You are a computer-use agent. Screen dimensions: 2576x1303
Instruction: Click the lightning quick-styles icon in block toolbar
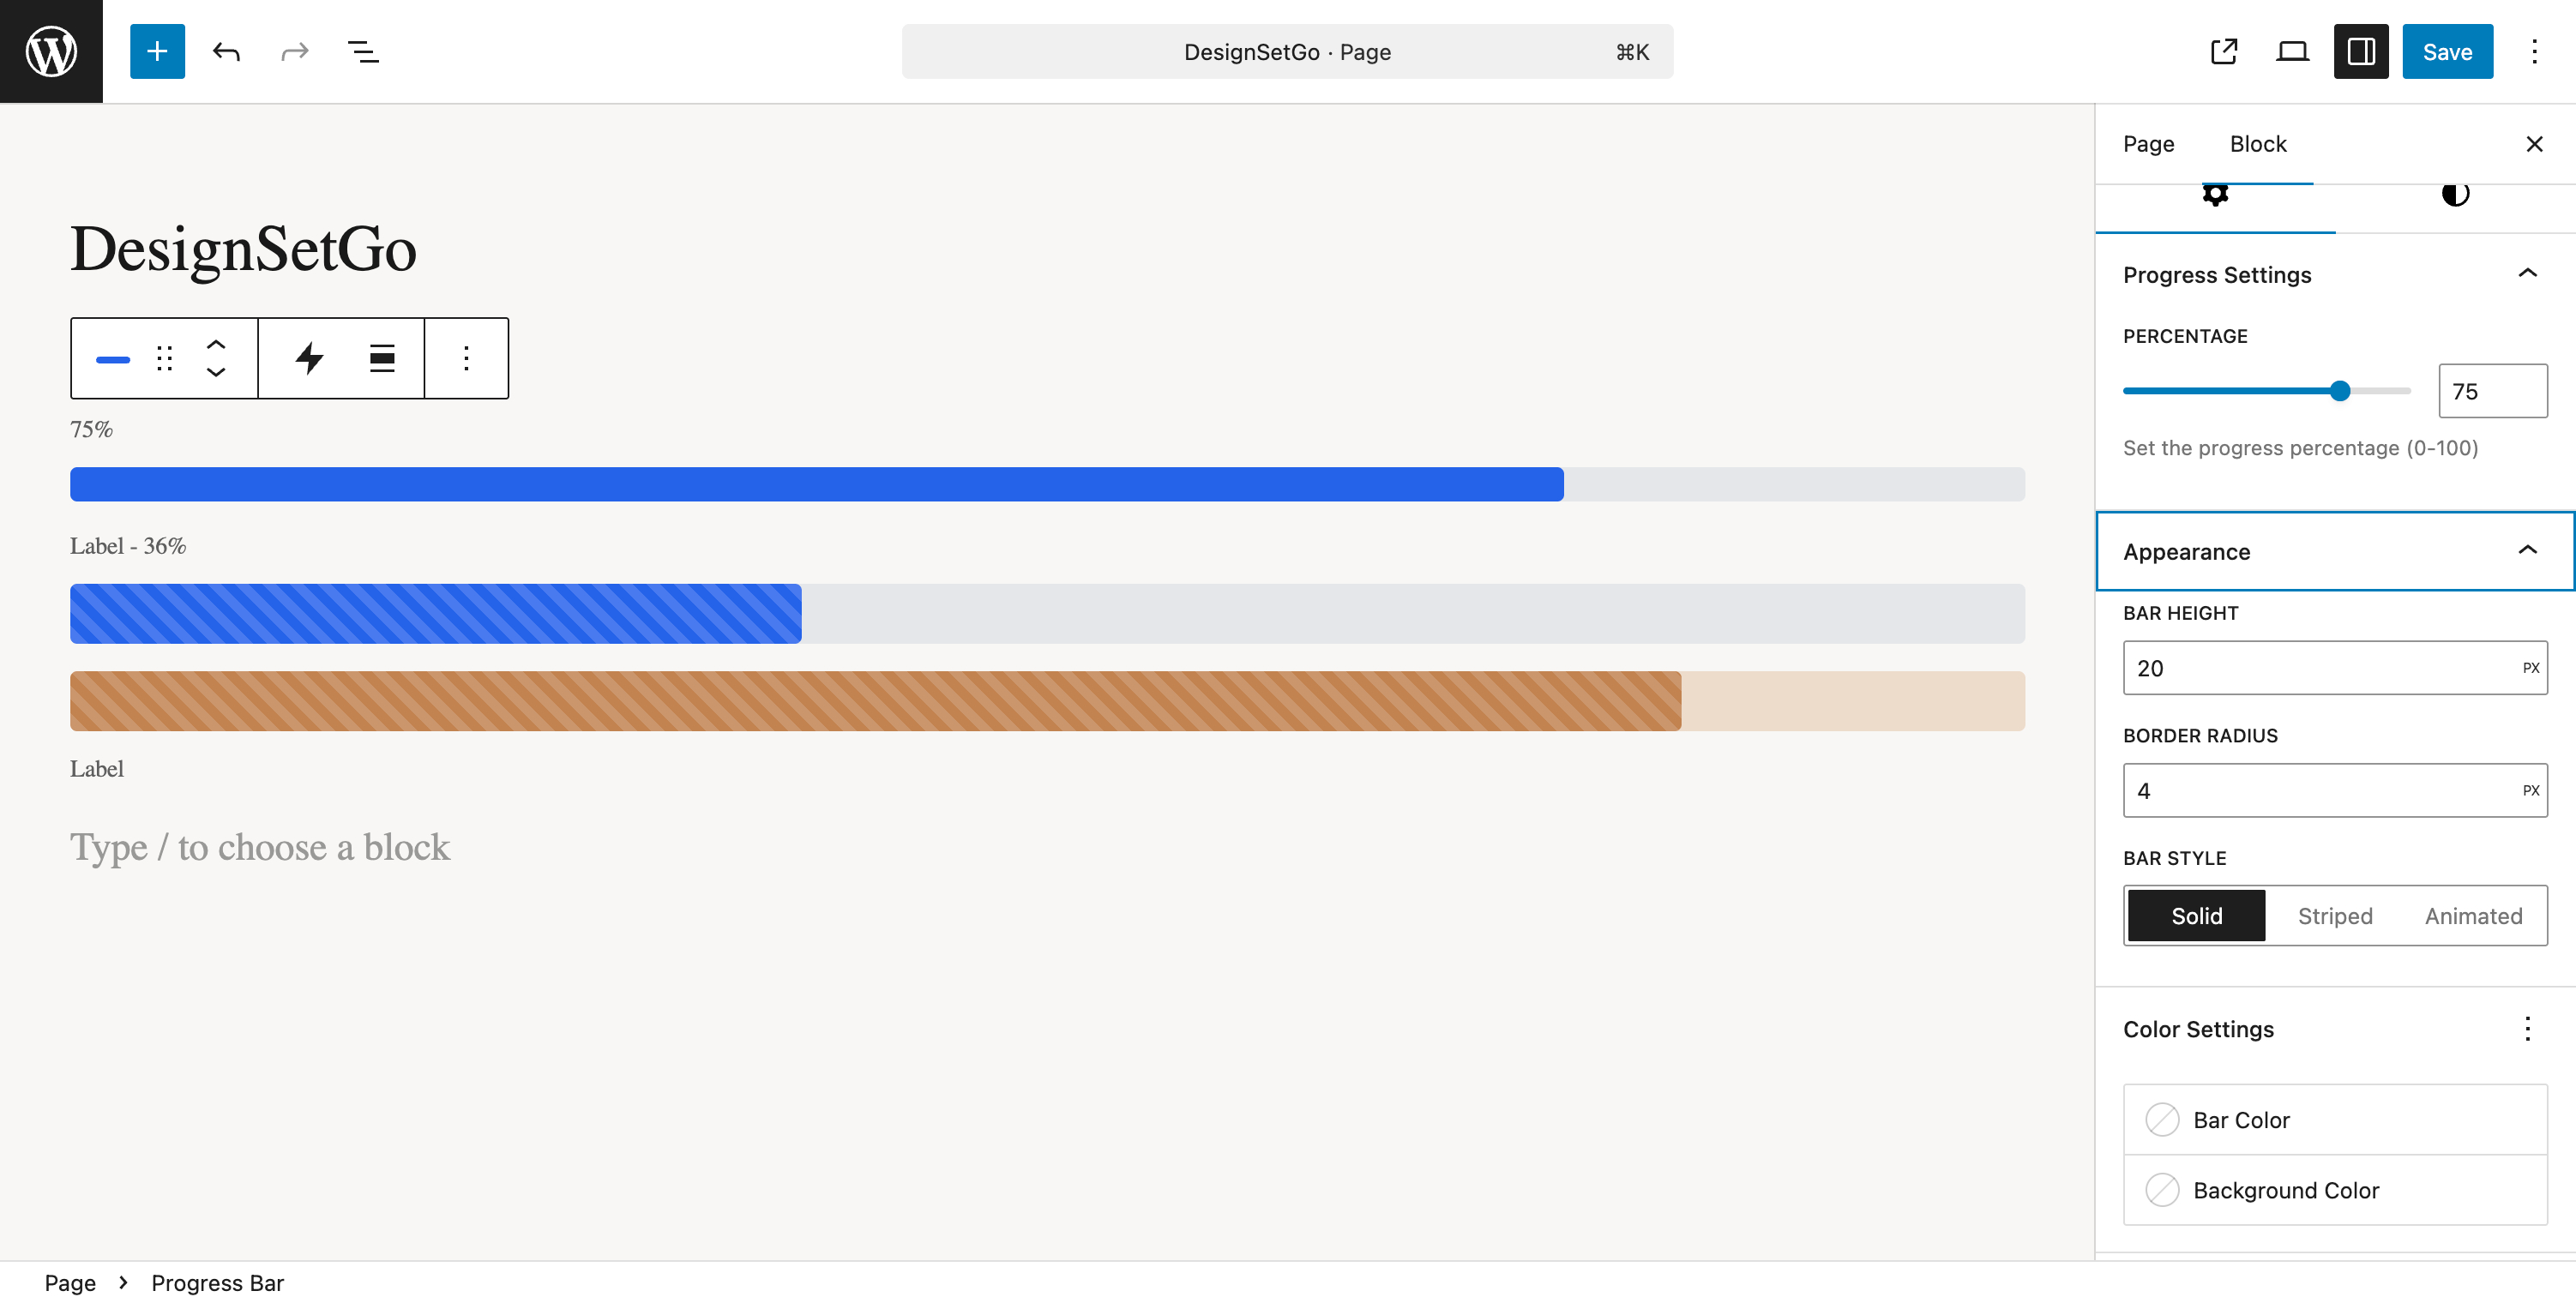point(311,357)
